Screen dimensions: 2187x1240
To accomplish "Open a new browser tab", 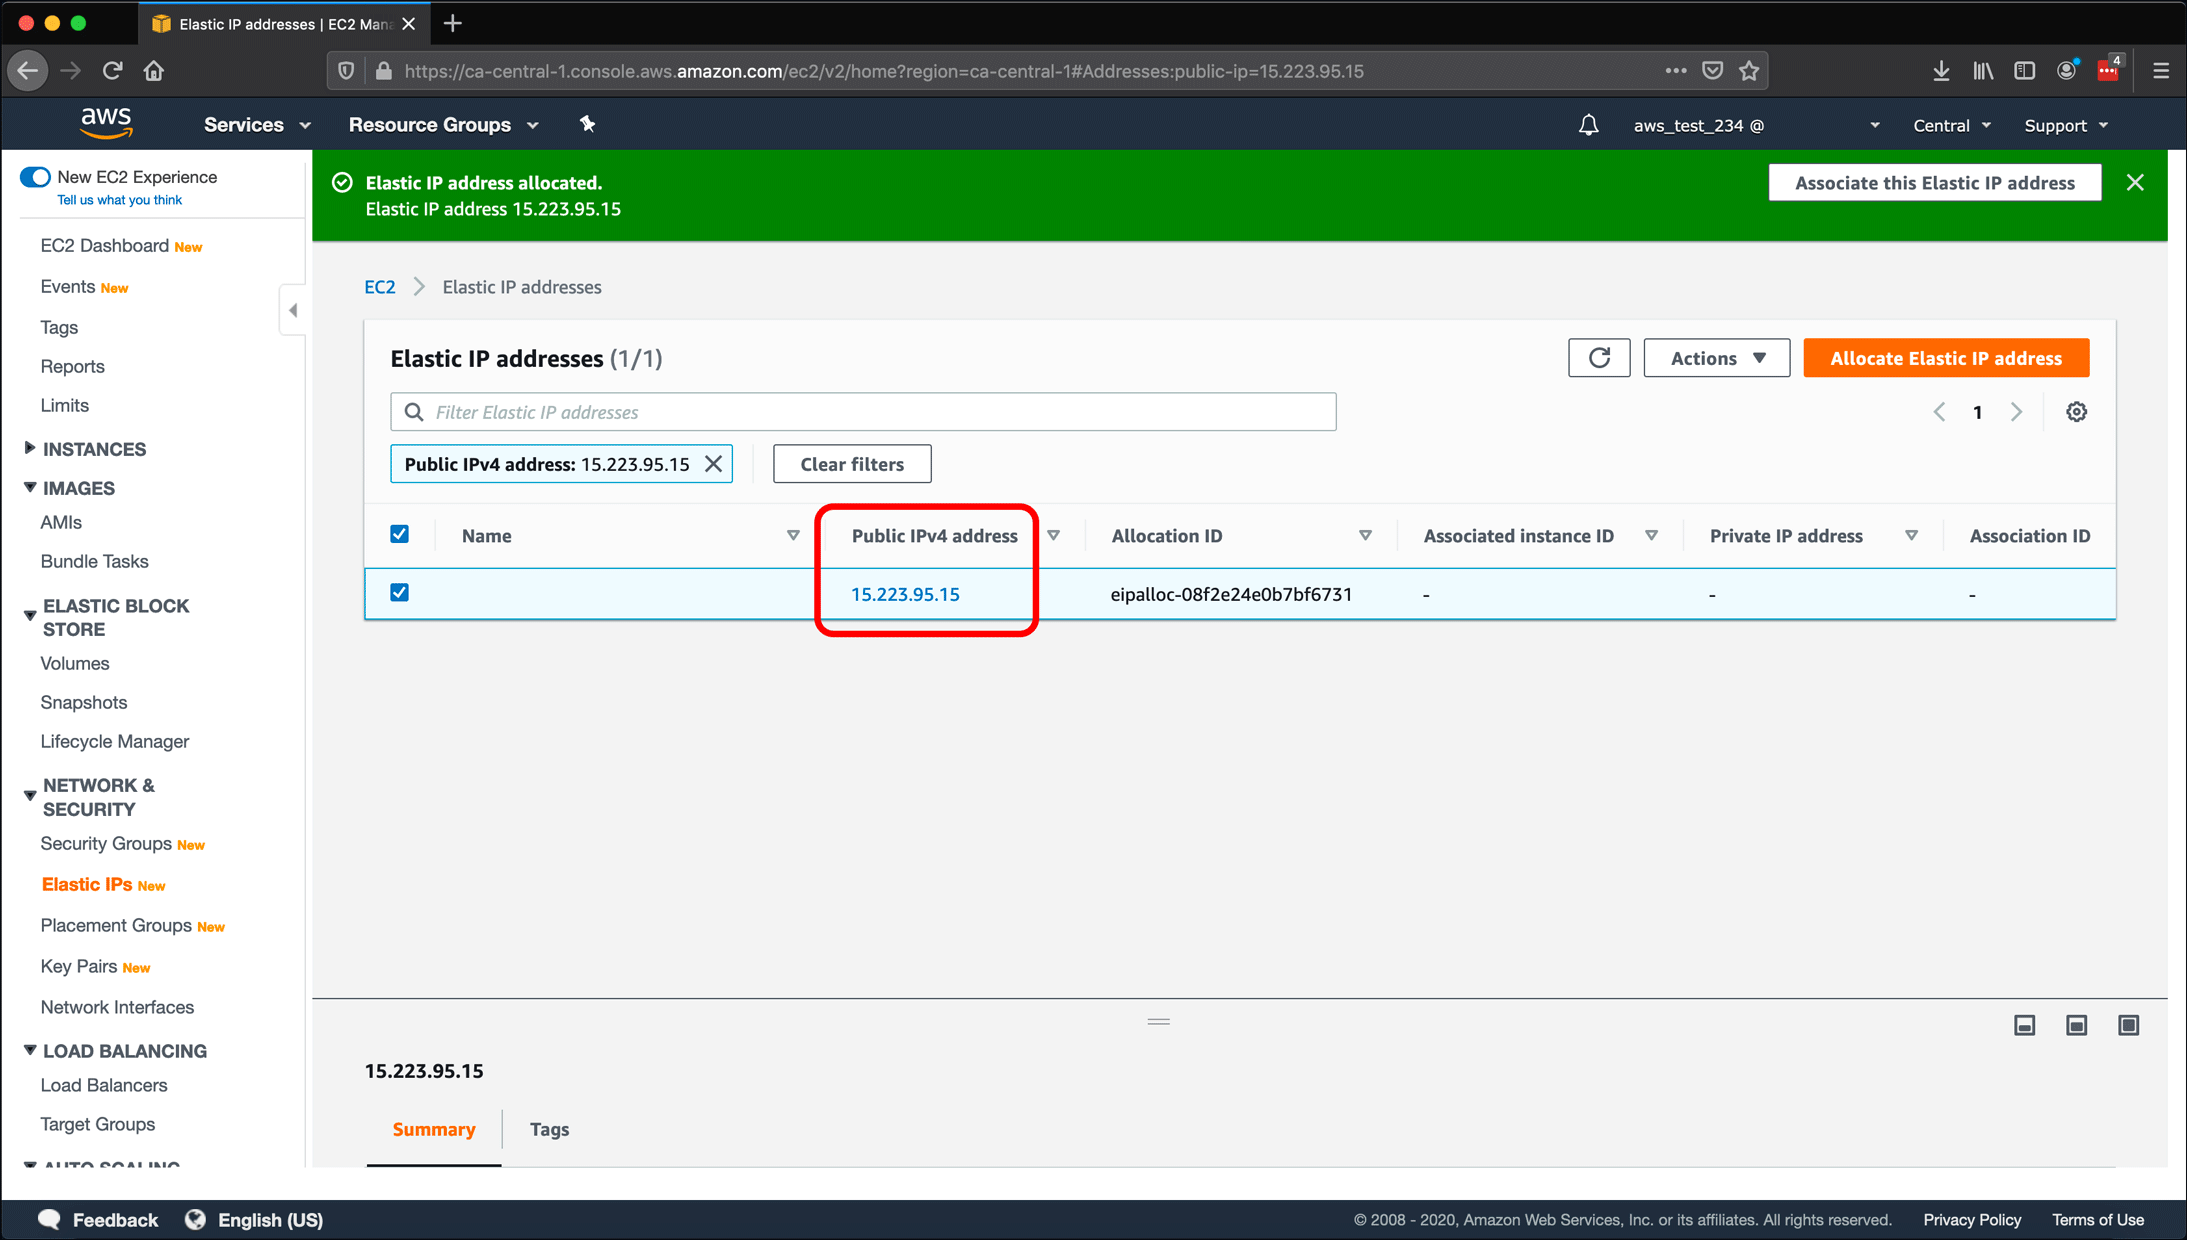I will (x=452, y=23).
